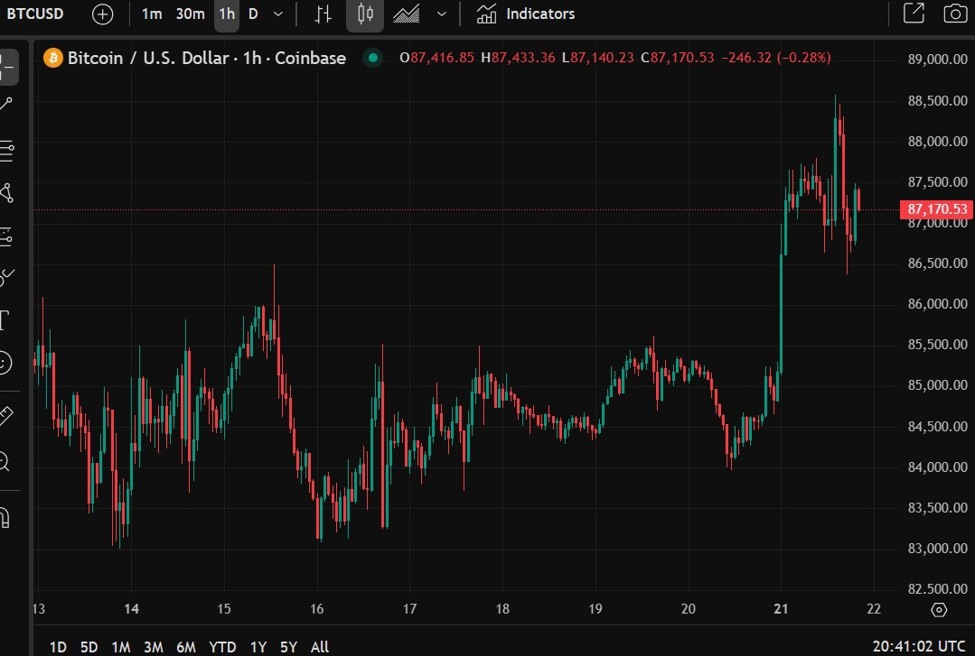Click date label 21 on the time axis

click(x=781, y=609)
